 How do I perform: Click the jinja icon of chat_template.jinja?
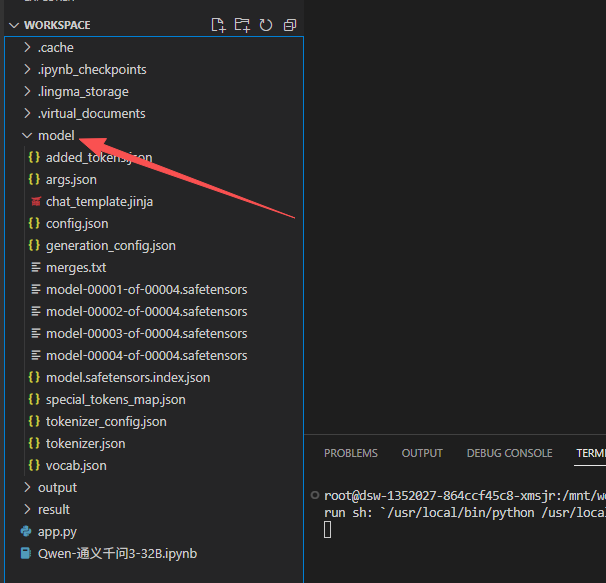point(36,201)
